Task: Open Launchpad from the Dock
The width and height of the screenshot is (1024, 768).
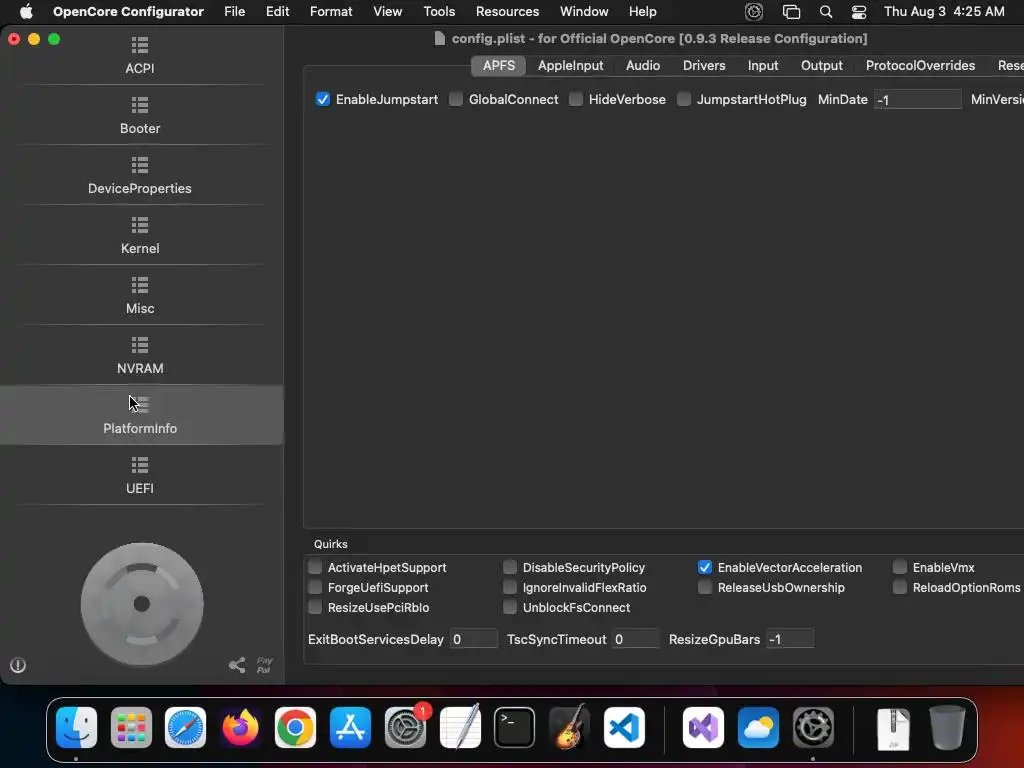Action: [131, 727]
